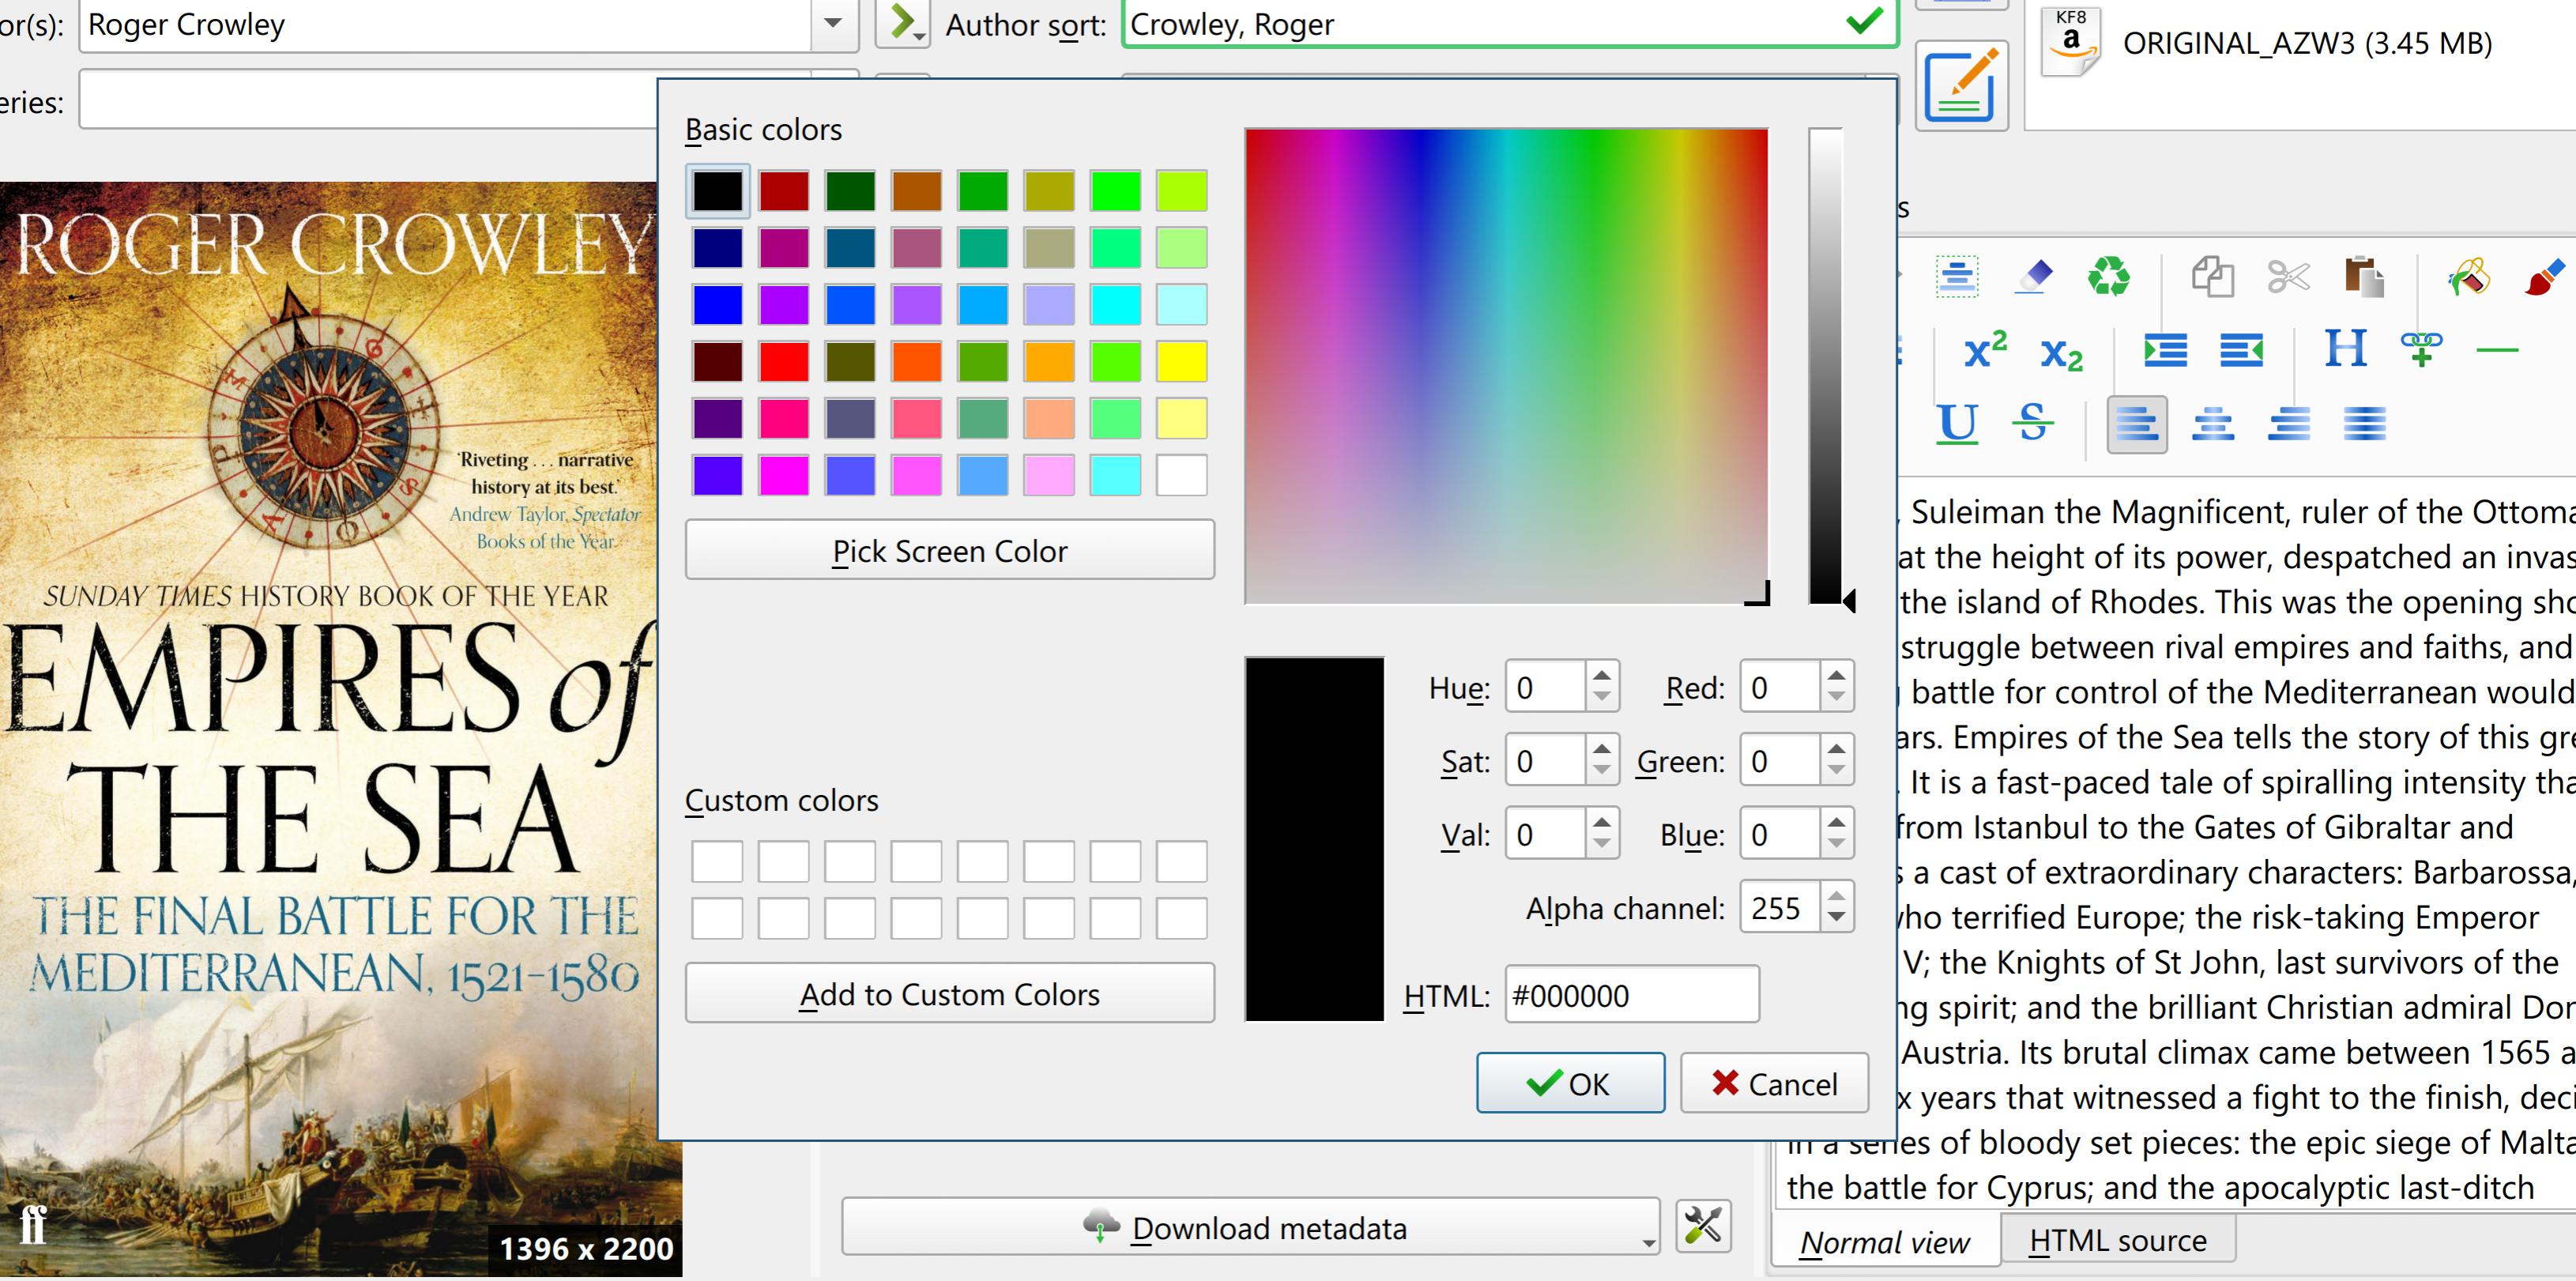Select the magenta basic color swatch
The height and width of the screenshot is (1281, 2576).
coord(783,475)
